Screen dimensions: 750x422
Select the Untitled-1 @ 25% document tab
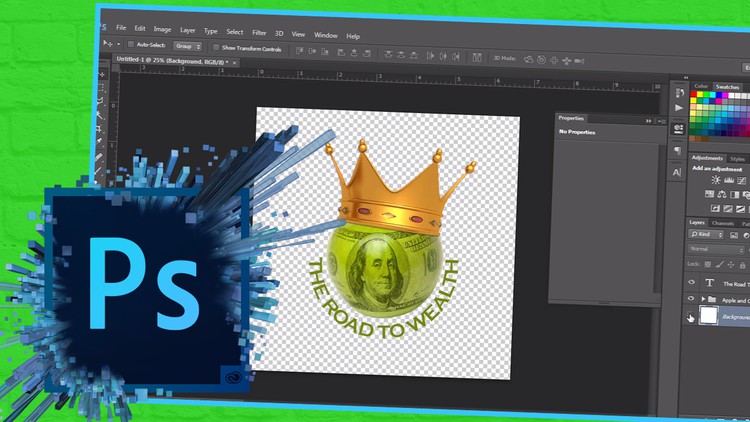pos(171,60)
